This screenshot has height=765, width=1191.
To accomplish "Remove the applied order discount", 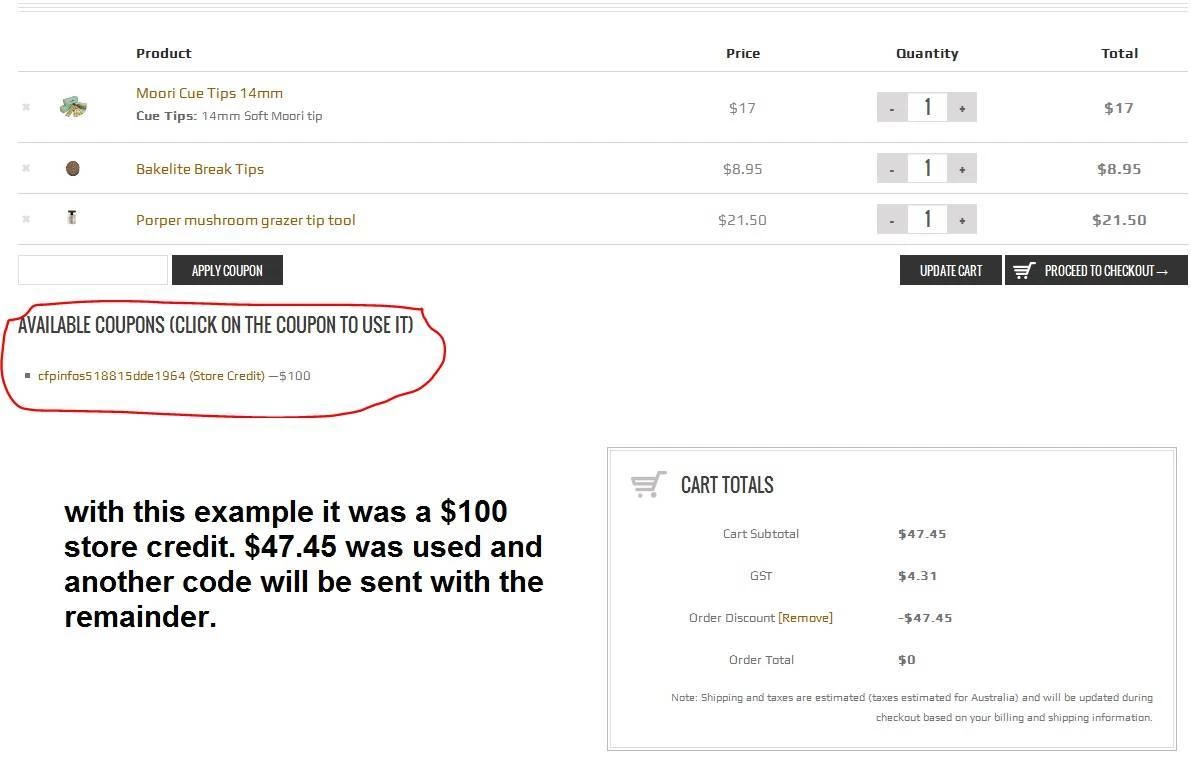I will [x=805, y=618].
